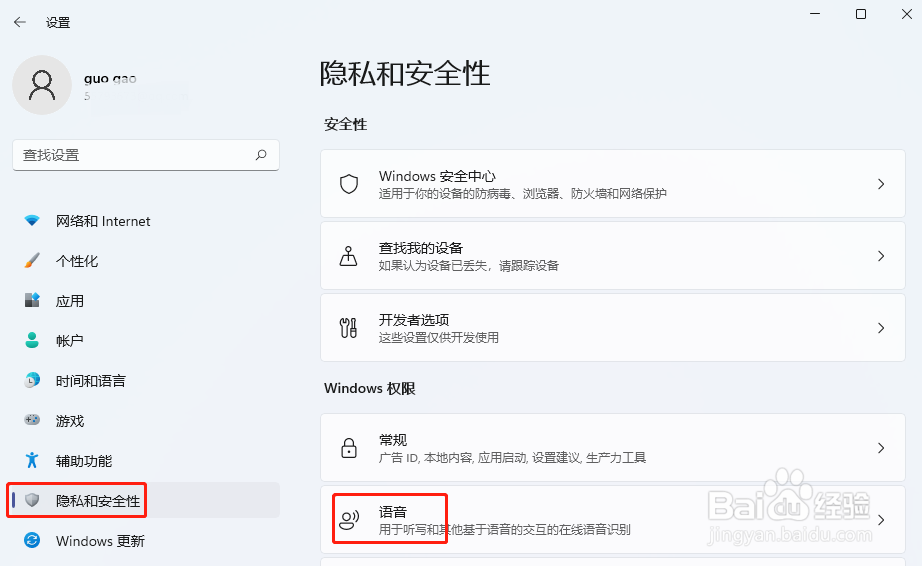Click the search magnifier icon
Image resolution: width=922 pixels, height=566 pixels.
[x=261, y=155]
